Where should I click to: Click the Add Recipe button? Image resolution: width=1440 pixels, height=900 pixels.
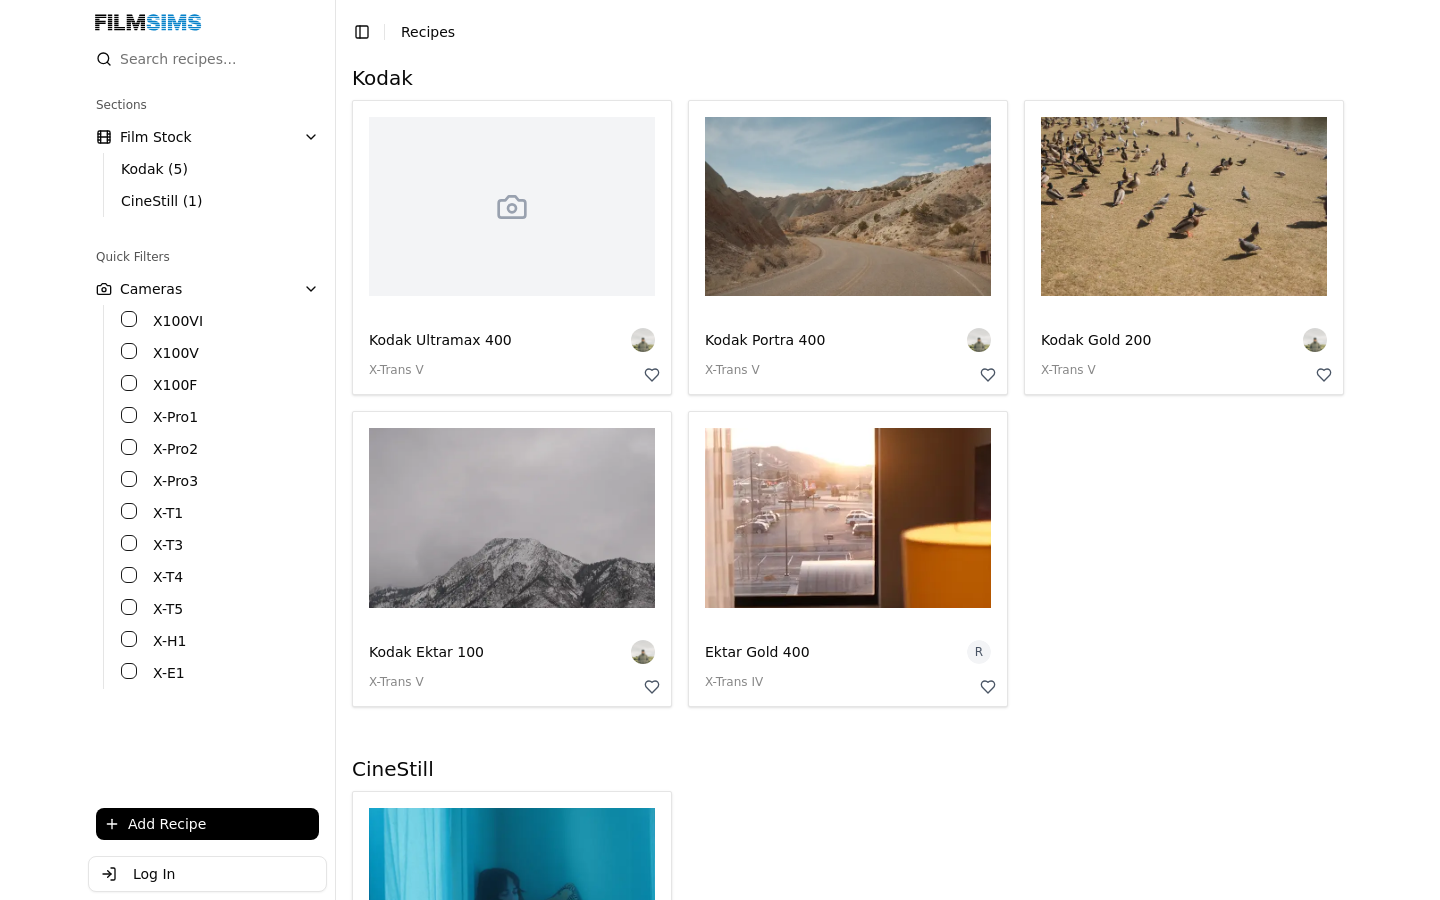[207, 824]
